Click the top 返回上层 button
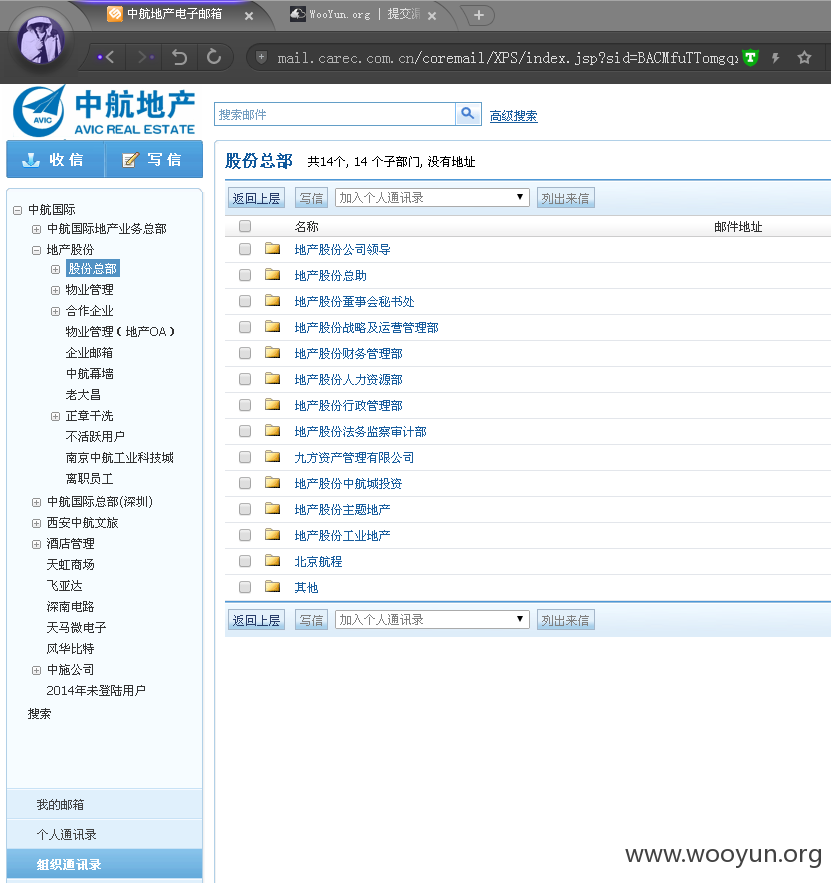This screenshot has width=831, height=883. (256, 198)
